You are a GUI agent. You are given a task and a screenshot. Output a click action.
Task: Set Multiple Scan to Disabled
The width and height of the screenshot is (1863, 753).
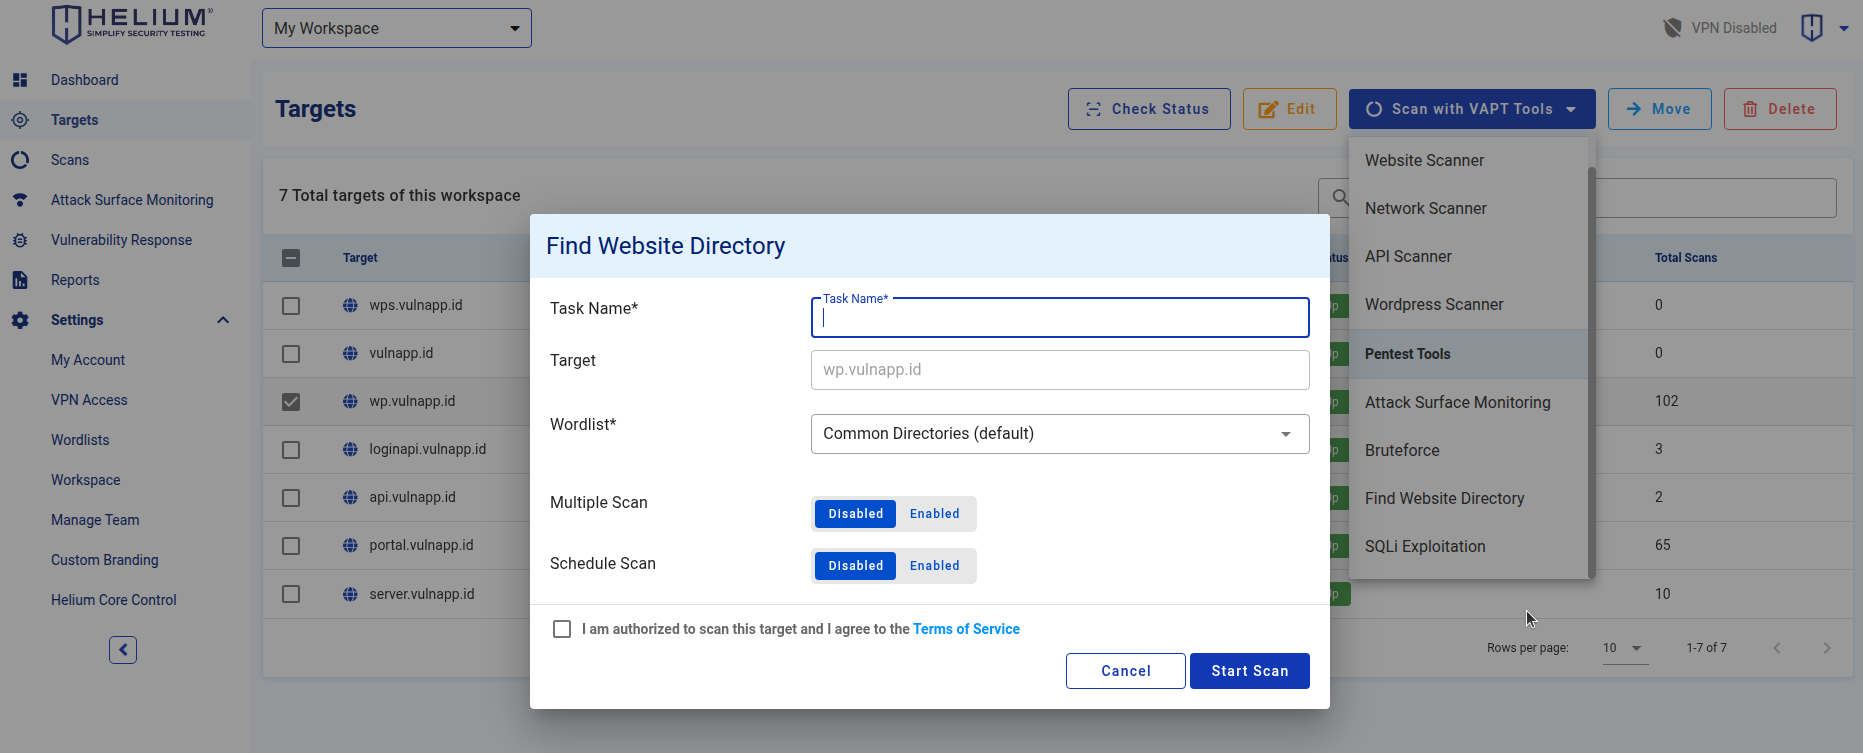[x=855, y=514]
